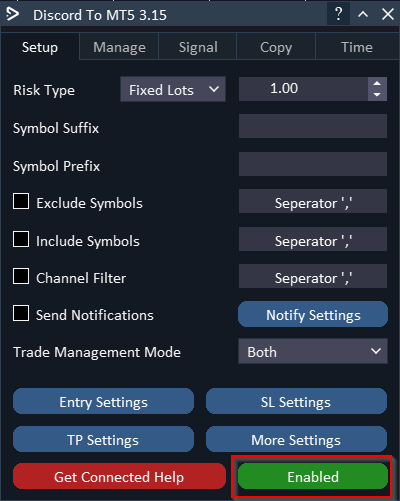This screenshot has height=501, width=400.
Task: Enable the Exclude Symbols checkbox
Action: pos(21,201)
